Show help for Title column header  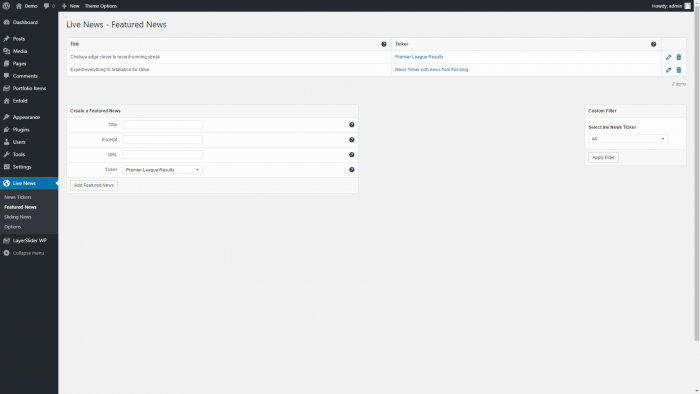[x=383, y=44]
